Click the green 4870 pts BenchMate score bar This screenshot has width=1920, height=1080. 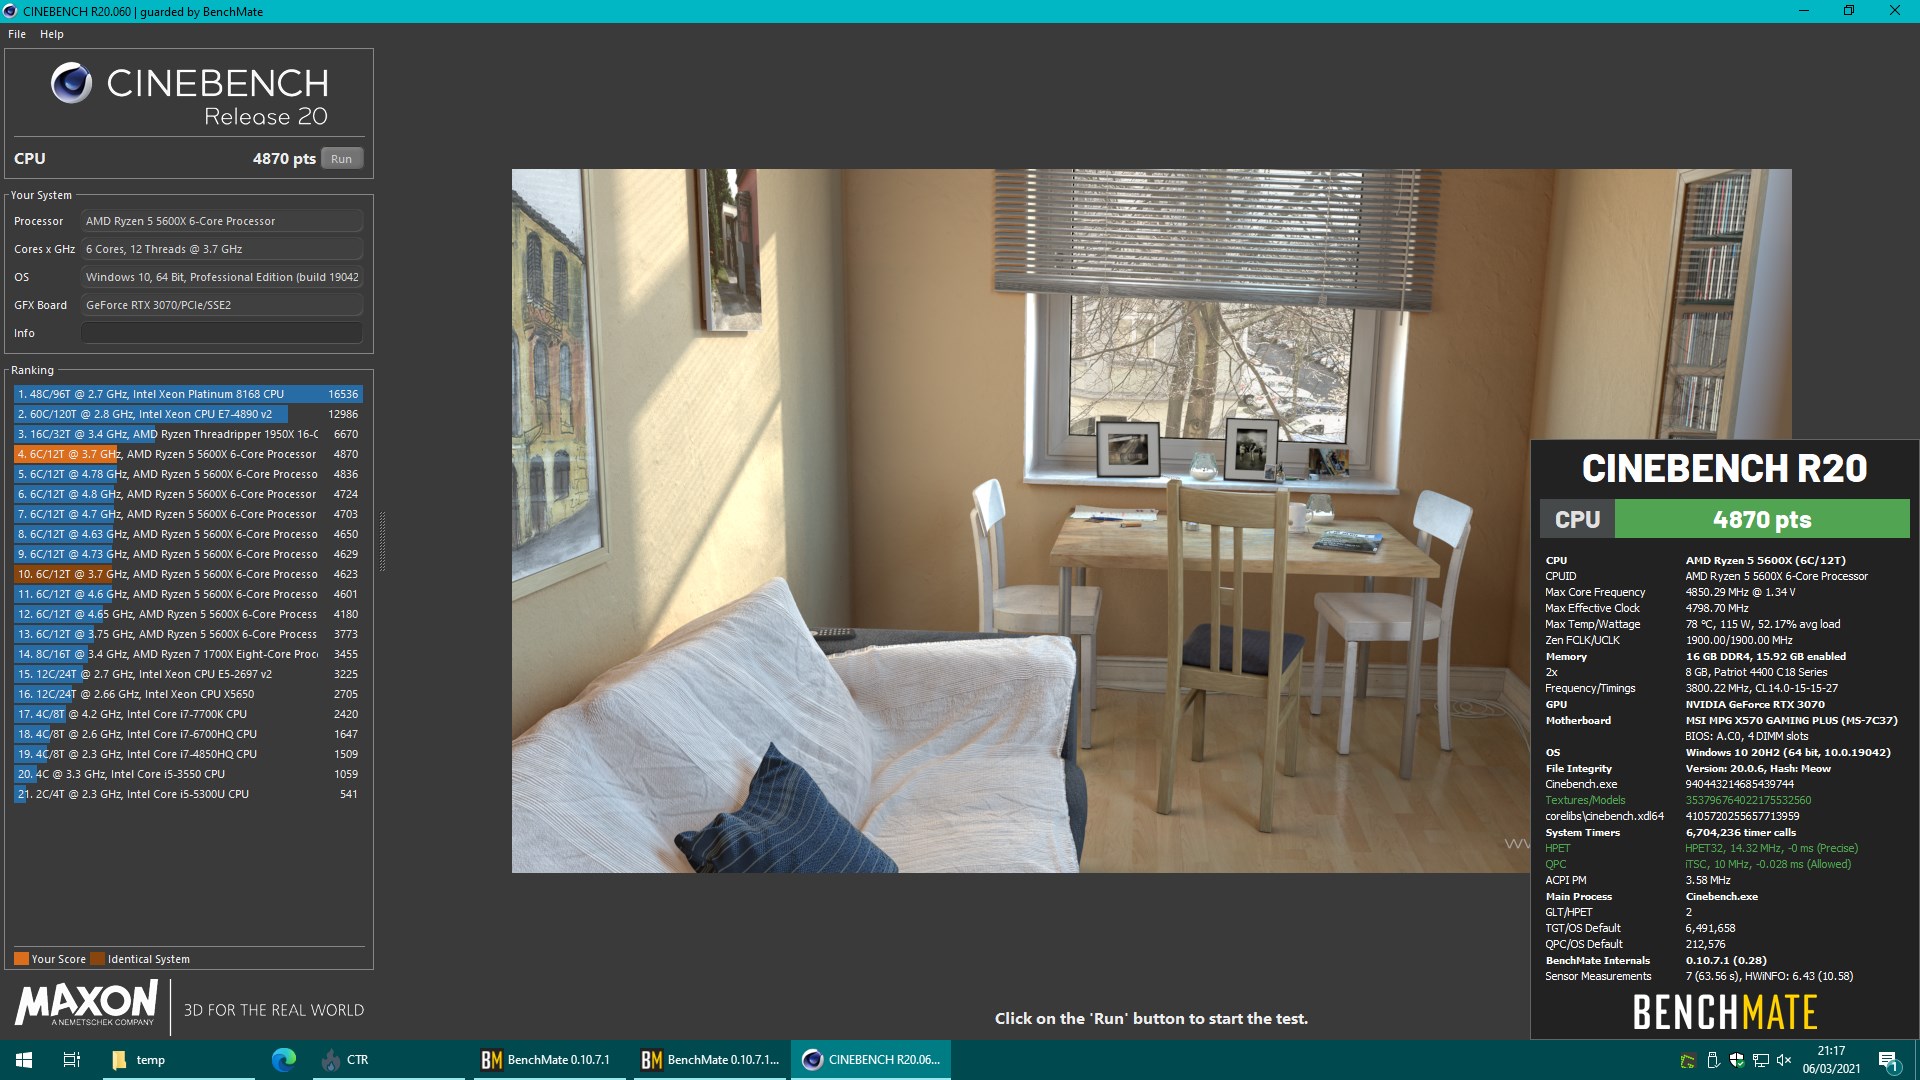click(x=1762, y=520)
